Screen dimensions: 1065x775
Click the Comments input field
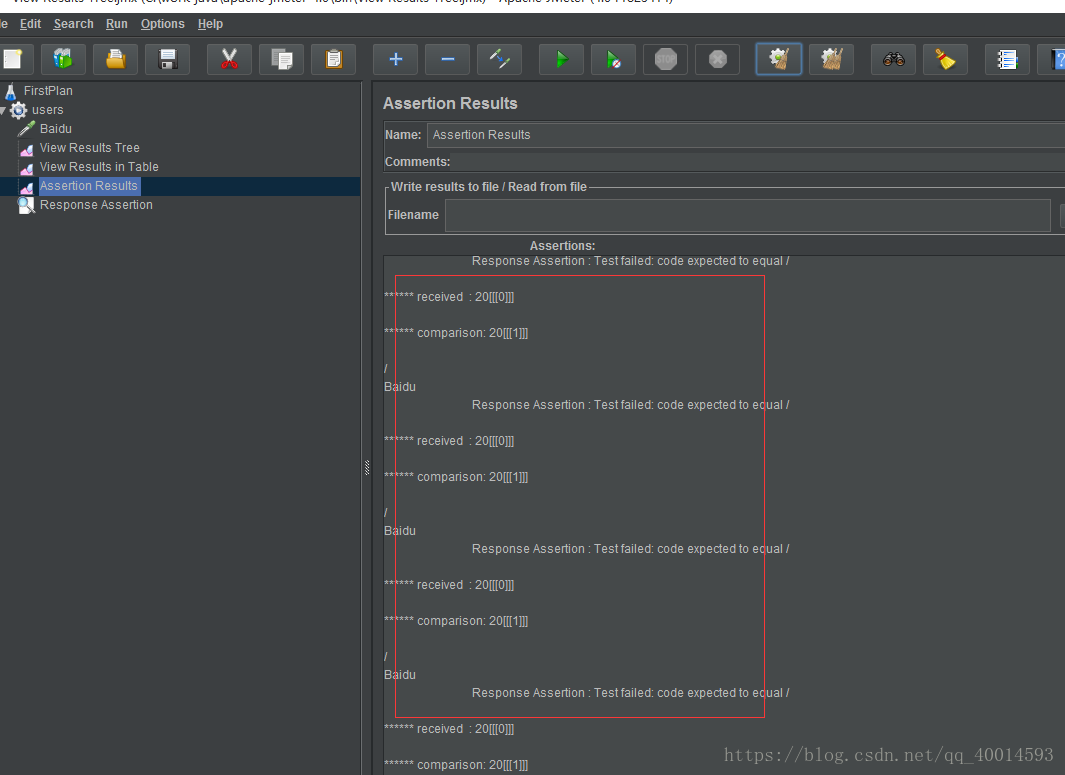click(x=759, y=162)
